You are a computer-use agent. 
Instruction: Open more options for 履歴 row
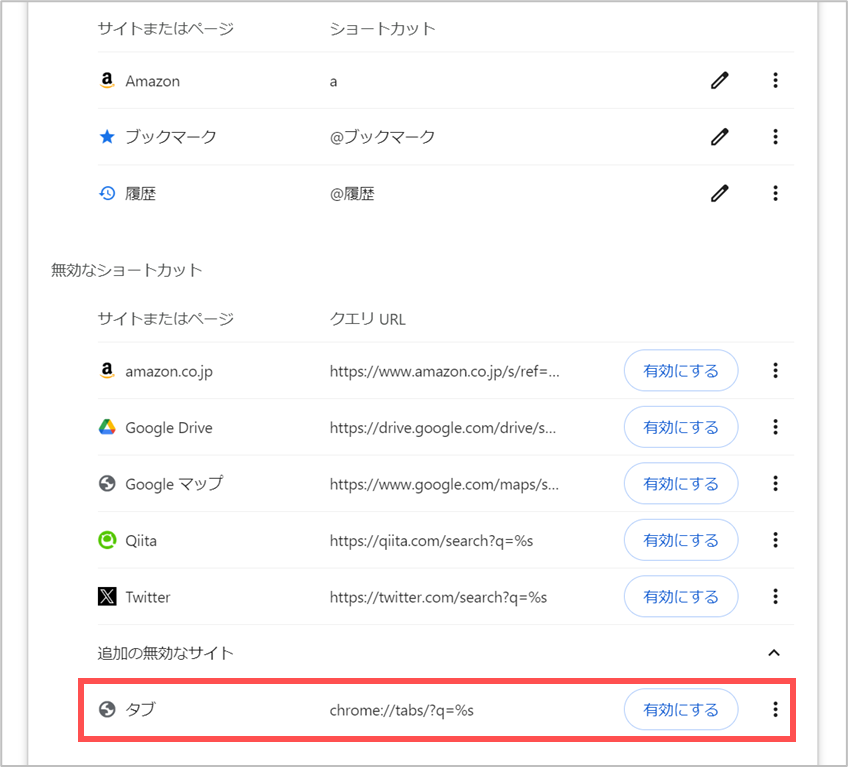point(775,193)
